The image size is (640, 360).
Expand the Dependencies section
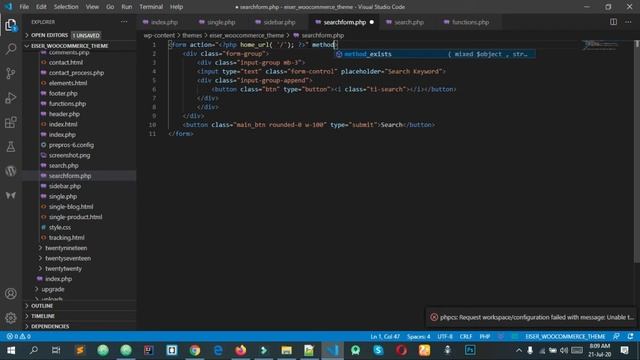click(50, 326)
